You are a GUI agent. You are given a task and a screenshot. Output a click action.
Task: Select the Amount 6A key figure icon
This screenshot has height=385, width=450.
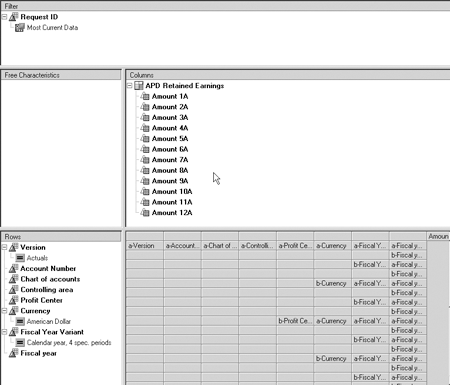(x=145, y=149)
